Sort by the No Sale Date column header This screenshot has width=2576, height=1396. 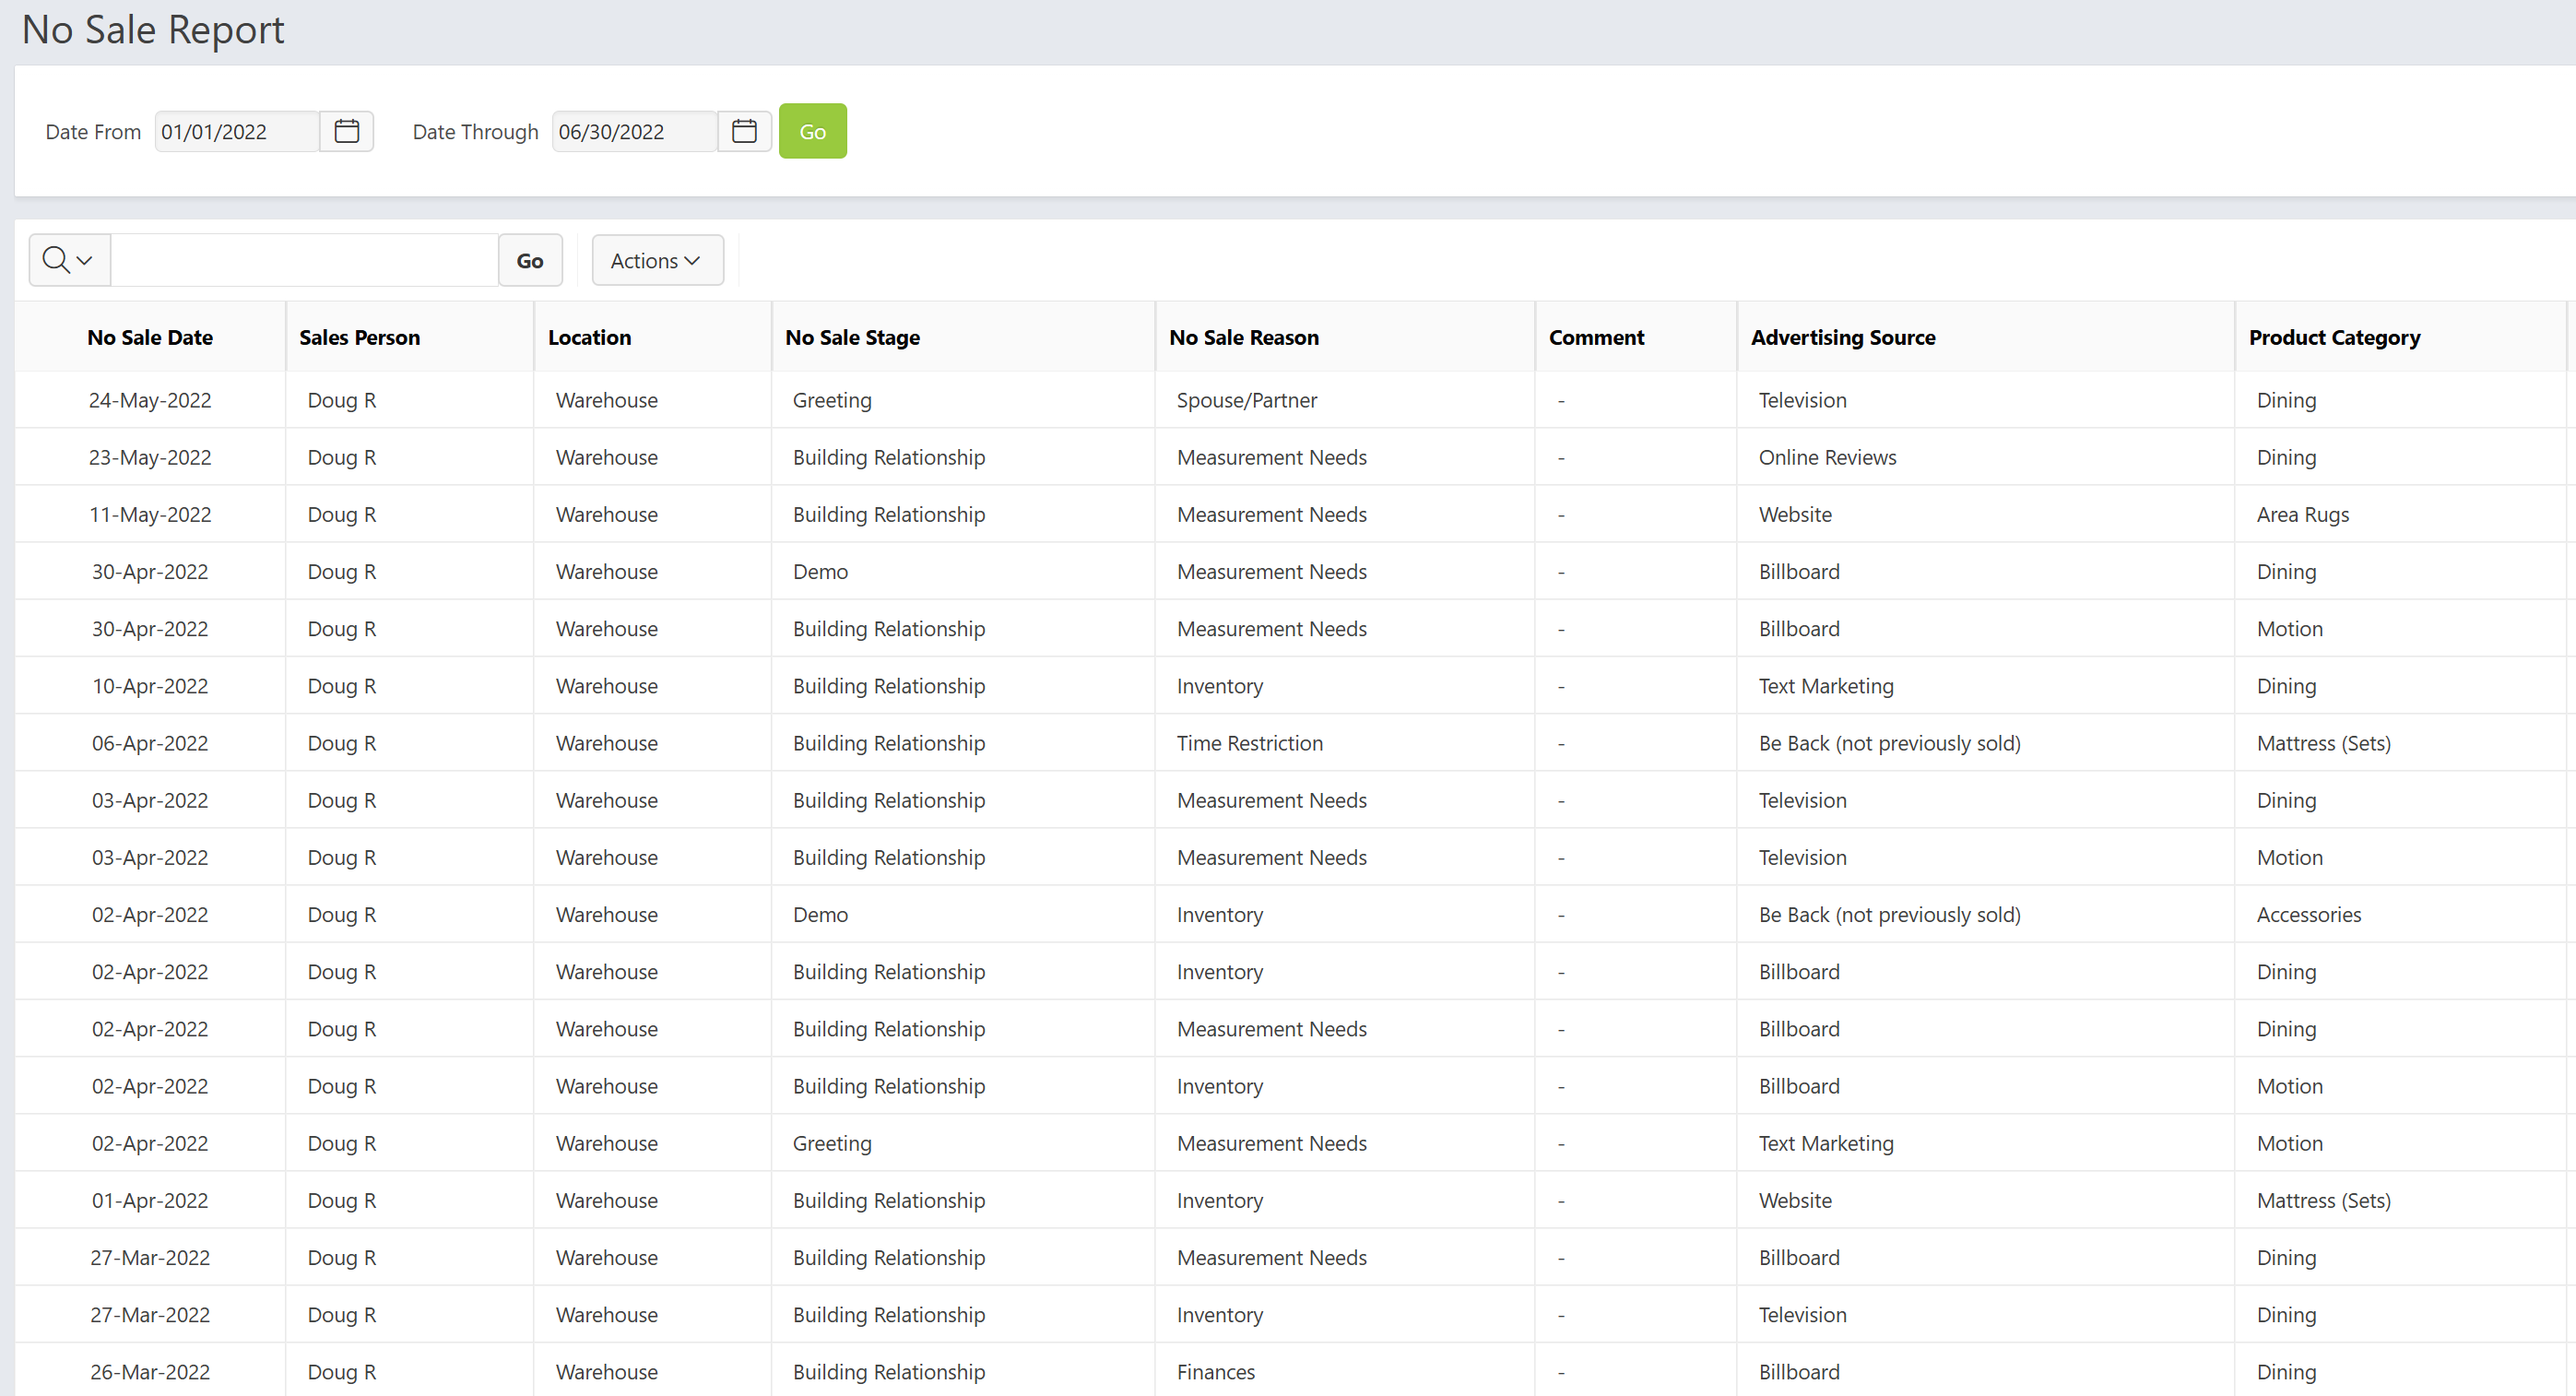(x=150, y=337)
